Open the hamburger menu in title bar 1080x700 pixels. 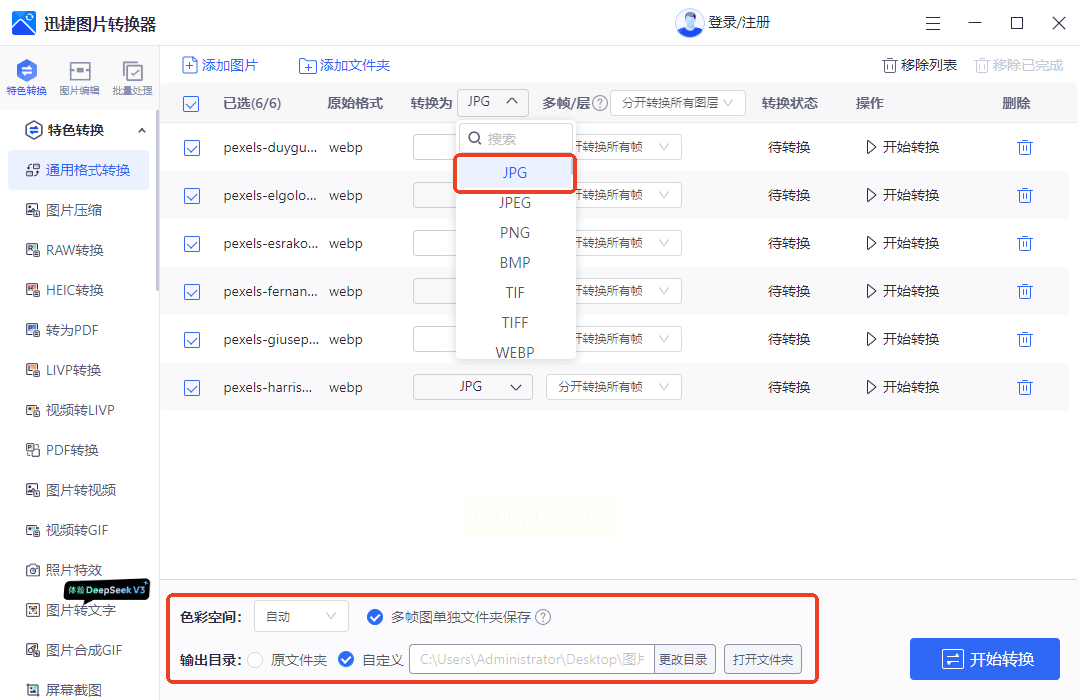click(x=933, y=23)
